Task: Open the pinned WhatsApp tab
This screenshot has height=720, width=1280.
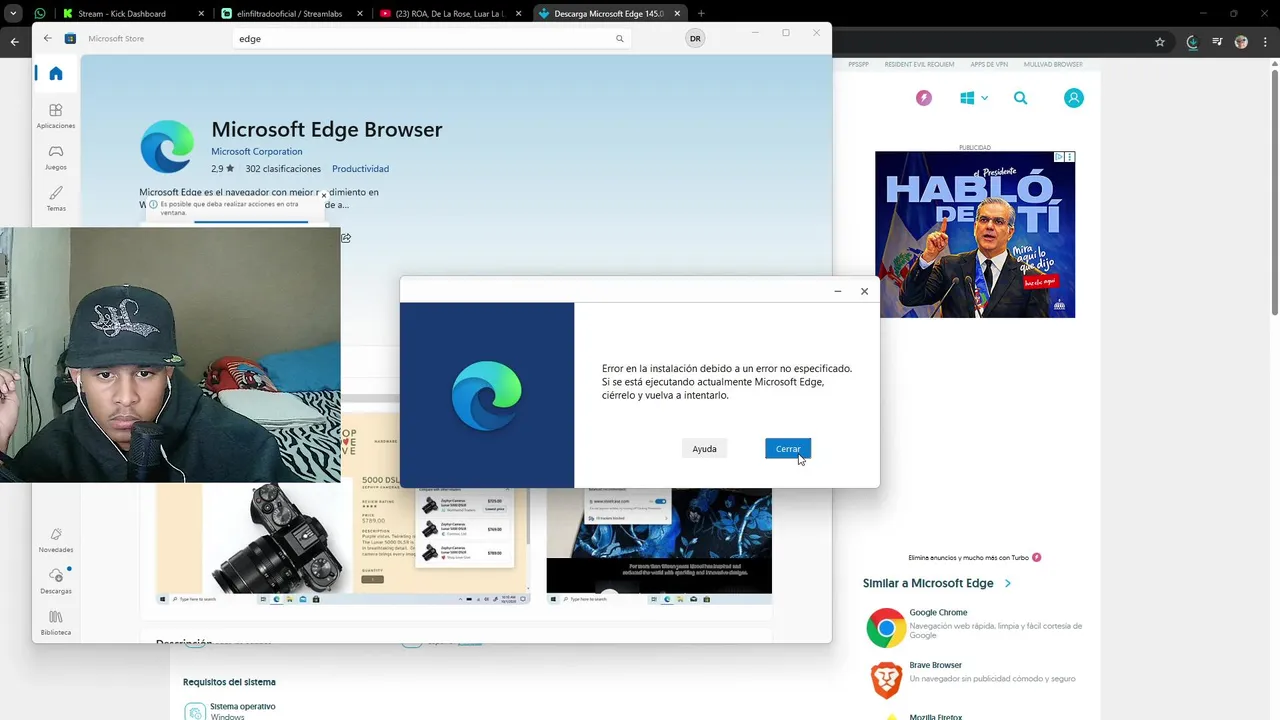Action: pos(40,14)
